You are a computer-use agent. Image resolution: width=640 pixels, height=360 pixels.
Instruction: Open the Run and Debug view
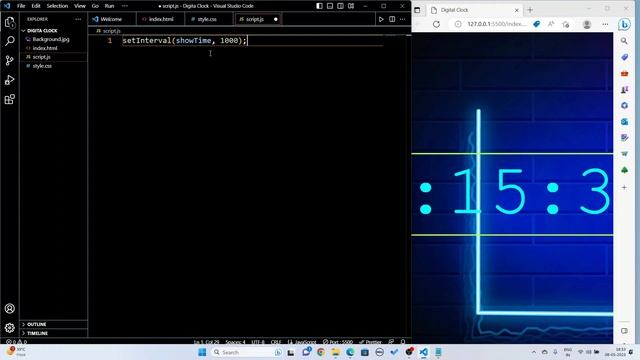coord(10,80)
